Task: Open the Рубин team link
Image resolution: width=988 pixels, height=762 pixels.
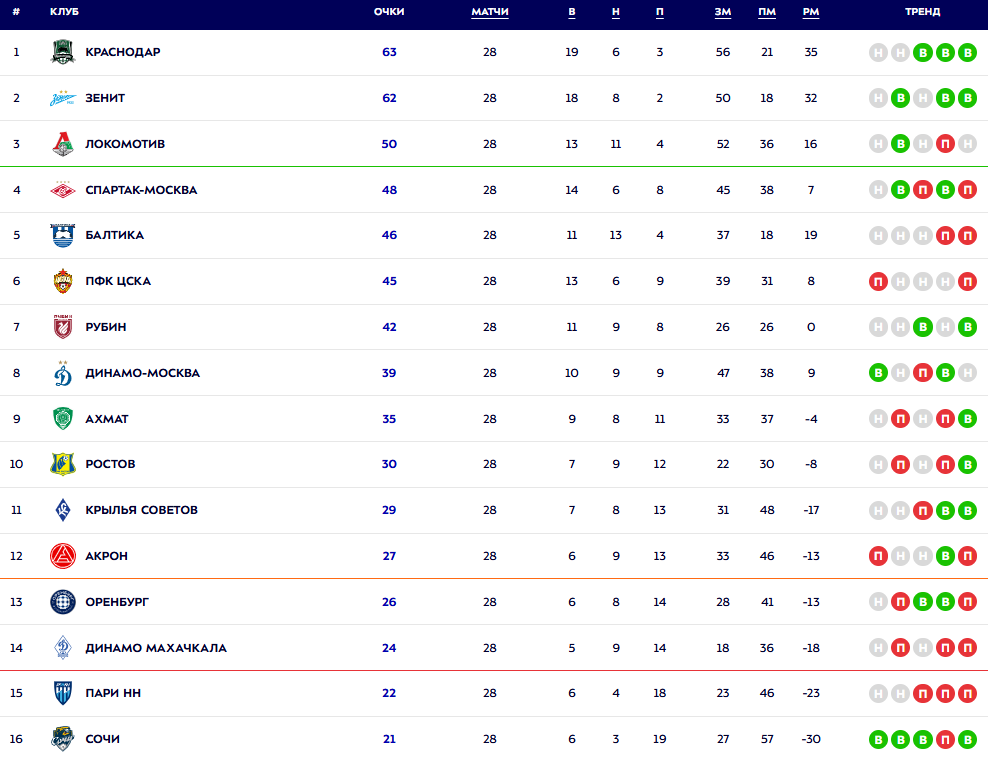Action: click(x=106, y=327)
